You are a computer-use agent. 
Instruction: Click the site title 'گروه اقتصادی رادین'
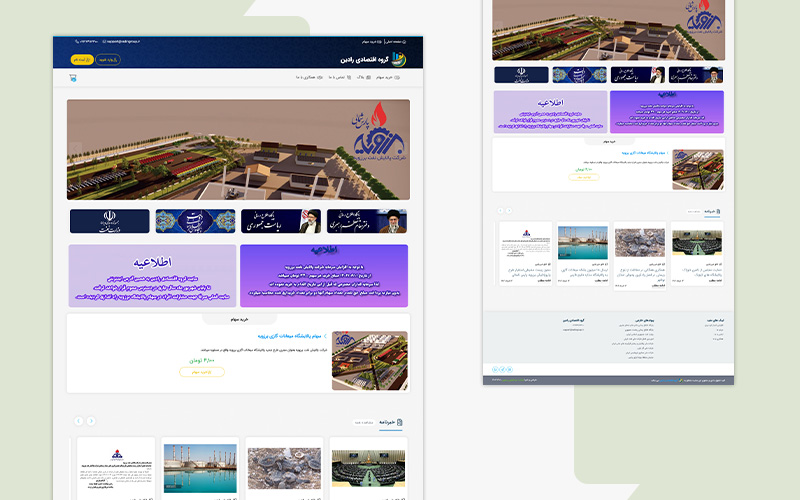click(x=364, y=60)
